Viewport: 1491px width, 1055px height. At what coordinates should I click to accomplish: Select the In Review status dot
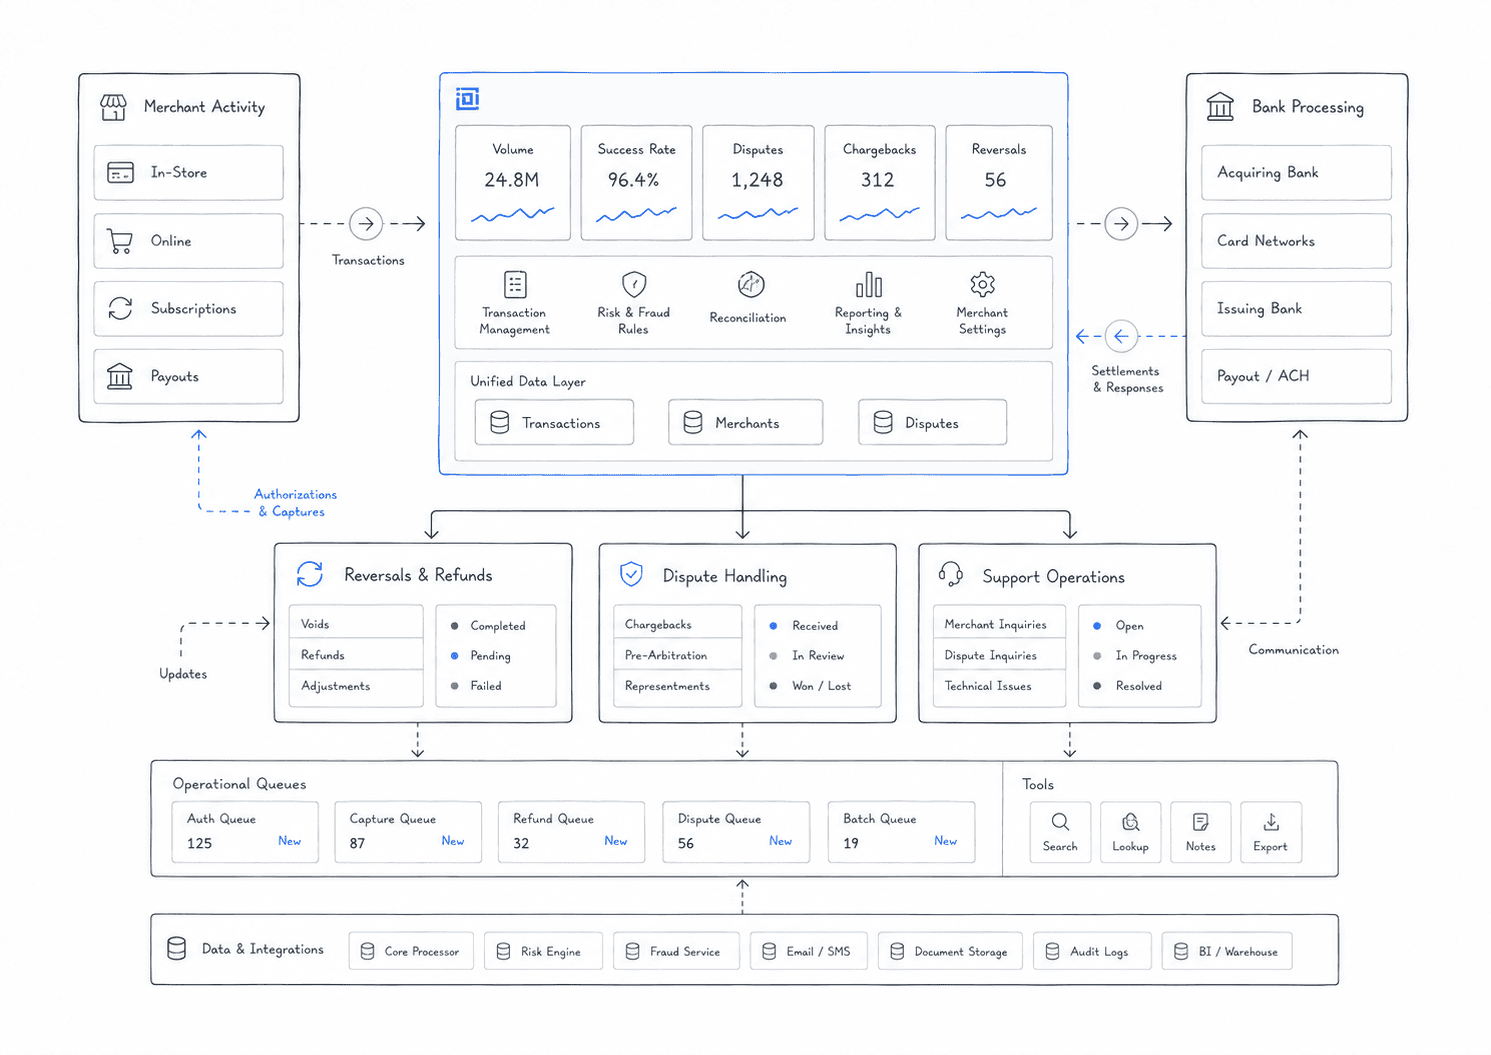[774, 656]
